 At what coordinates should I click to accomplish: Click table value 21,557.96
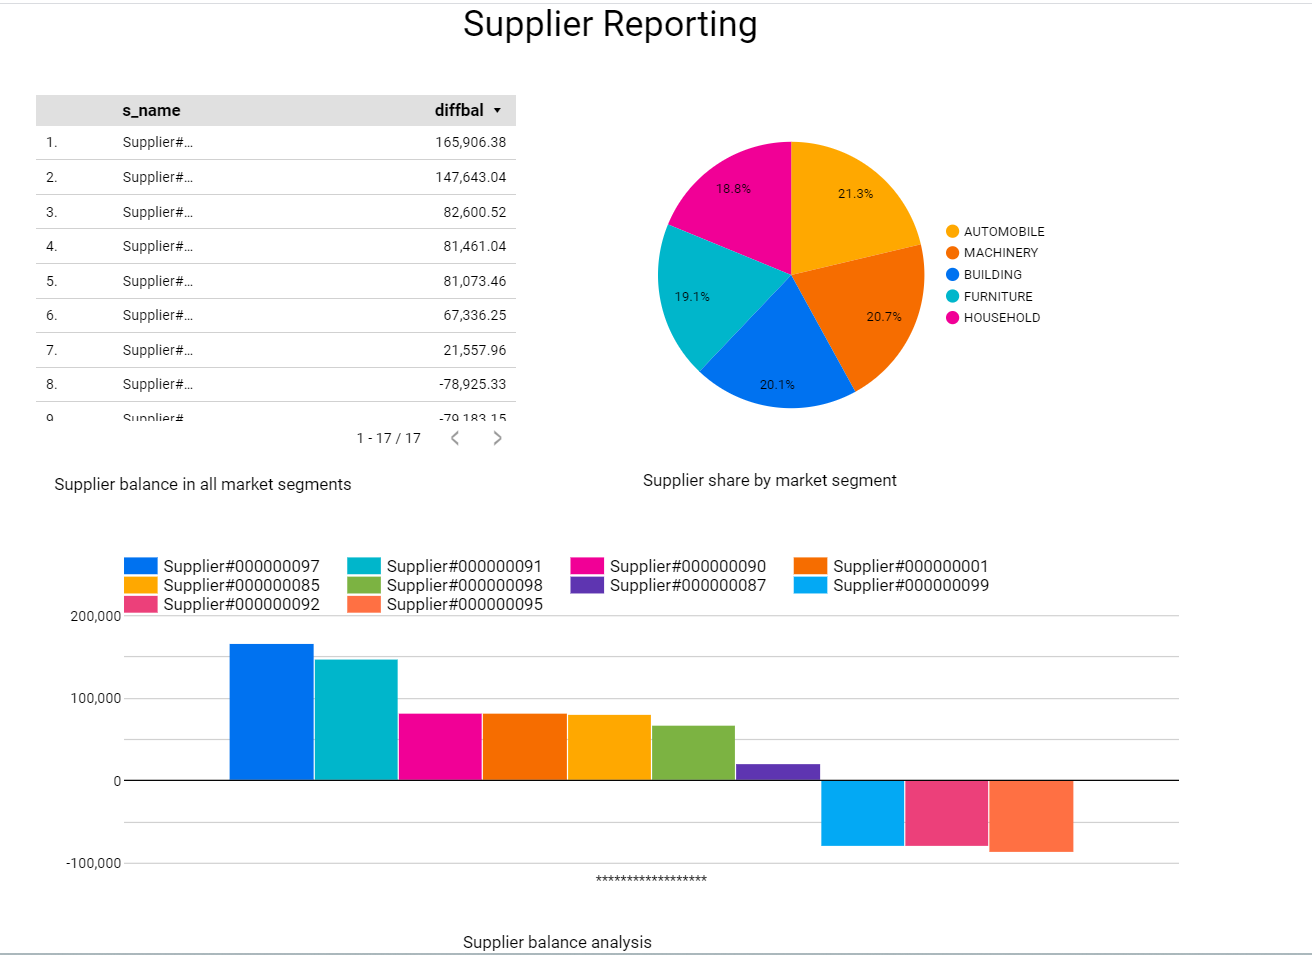pos(475,350)
